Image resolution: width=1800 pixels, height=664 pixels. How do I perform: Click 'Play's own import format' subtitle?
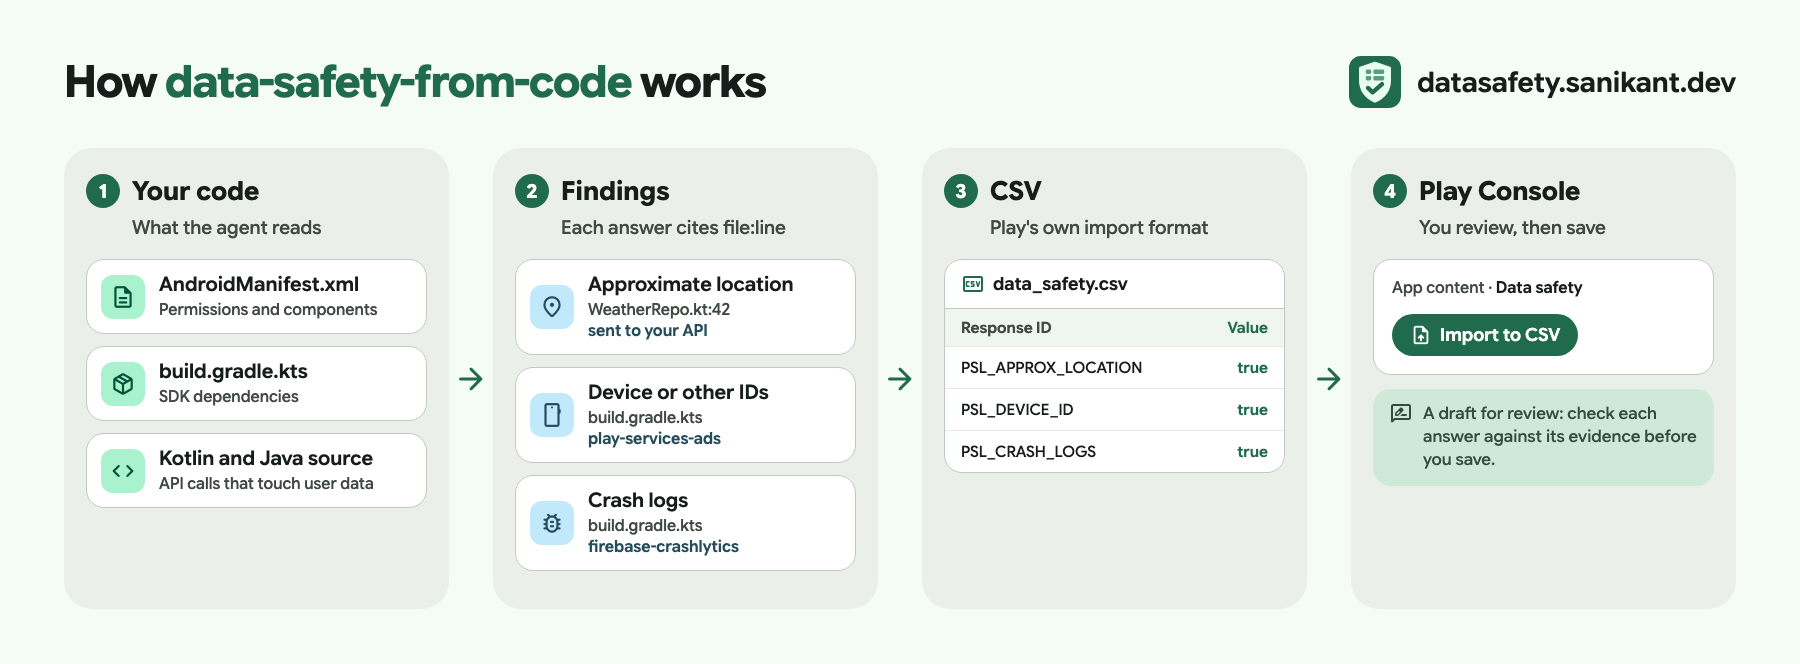pos(1099,228)
